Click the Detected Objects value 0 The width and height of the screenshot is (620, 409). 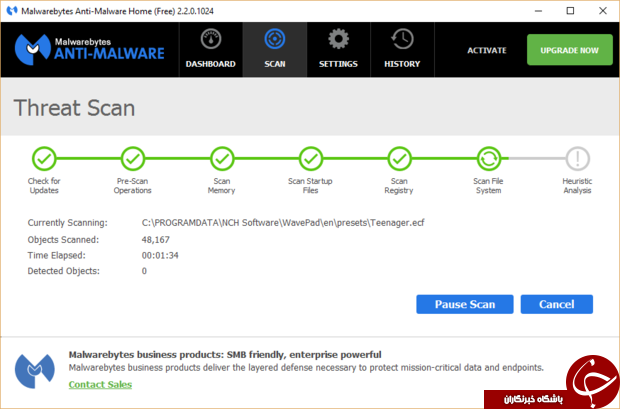point(144,271)
